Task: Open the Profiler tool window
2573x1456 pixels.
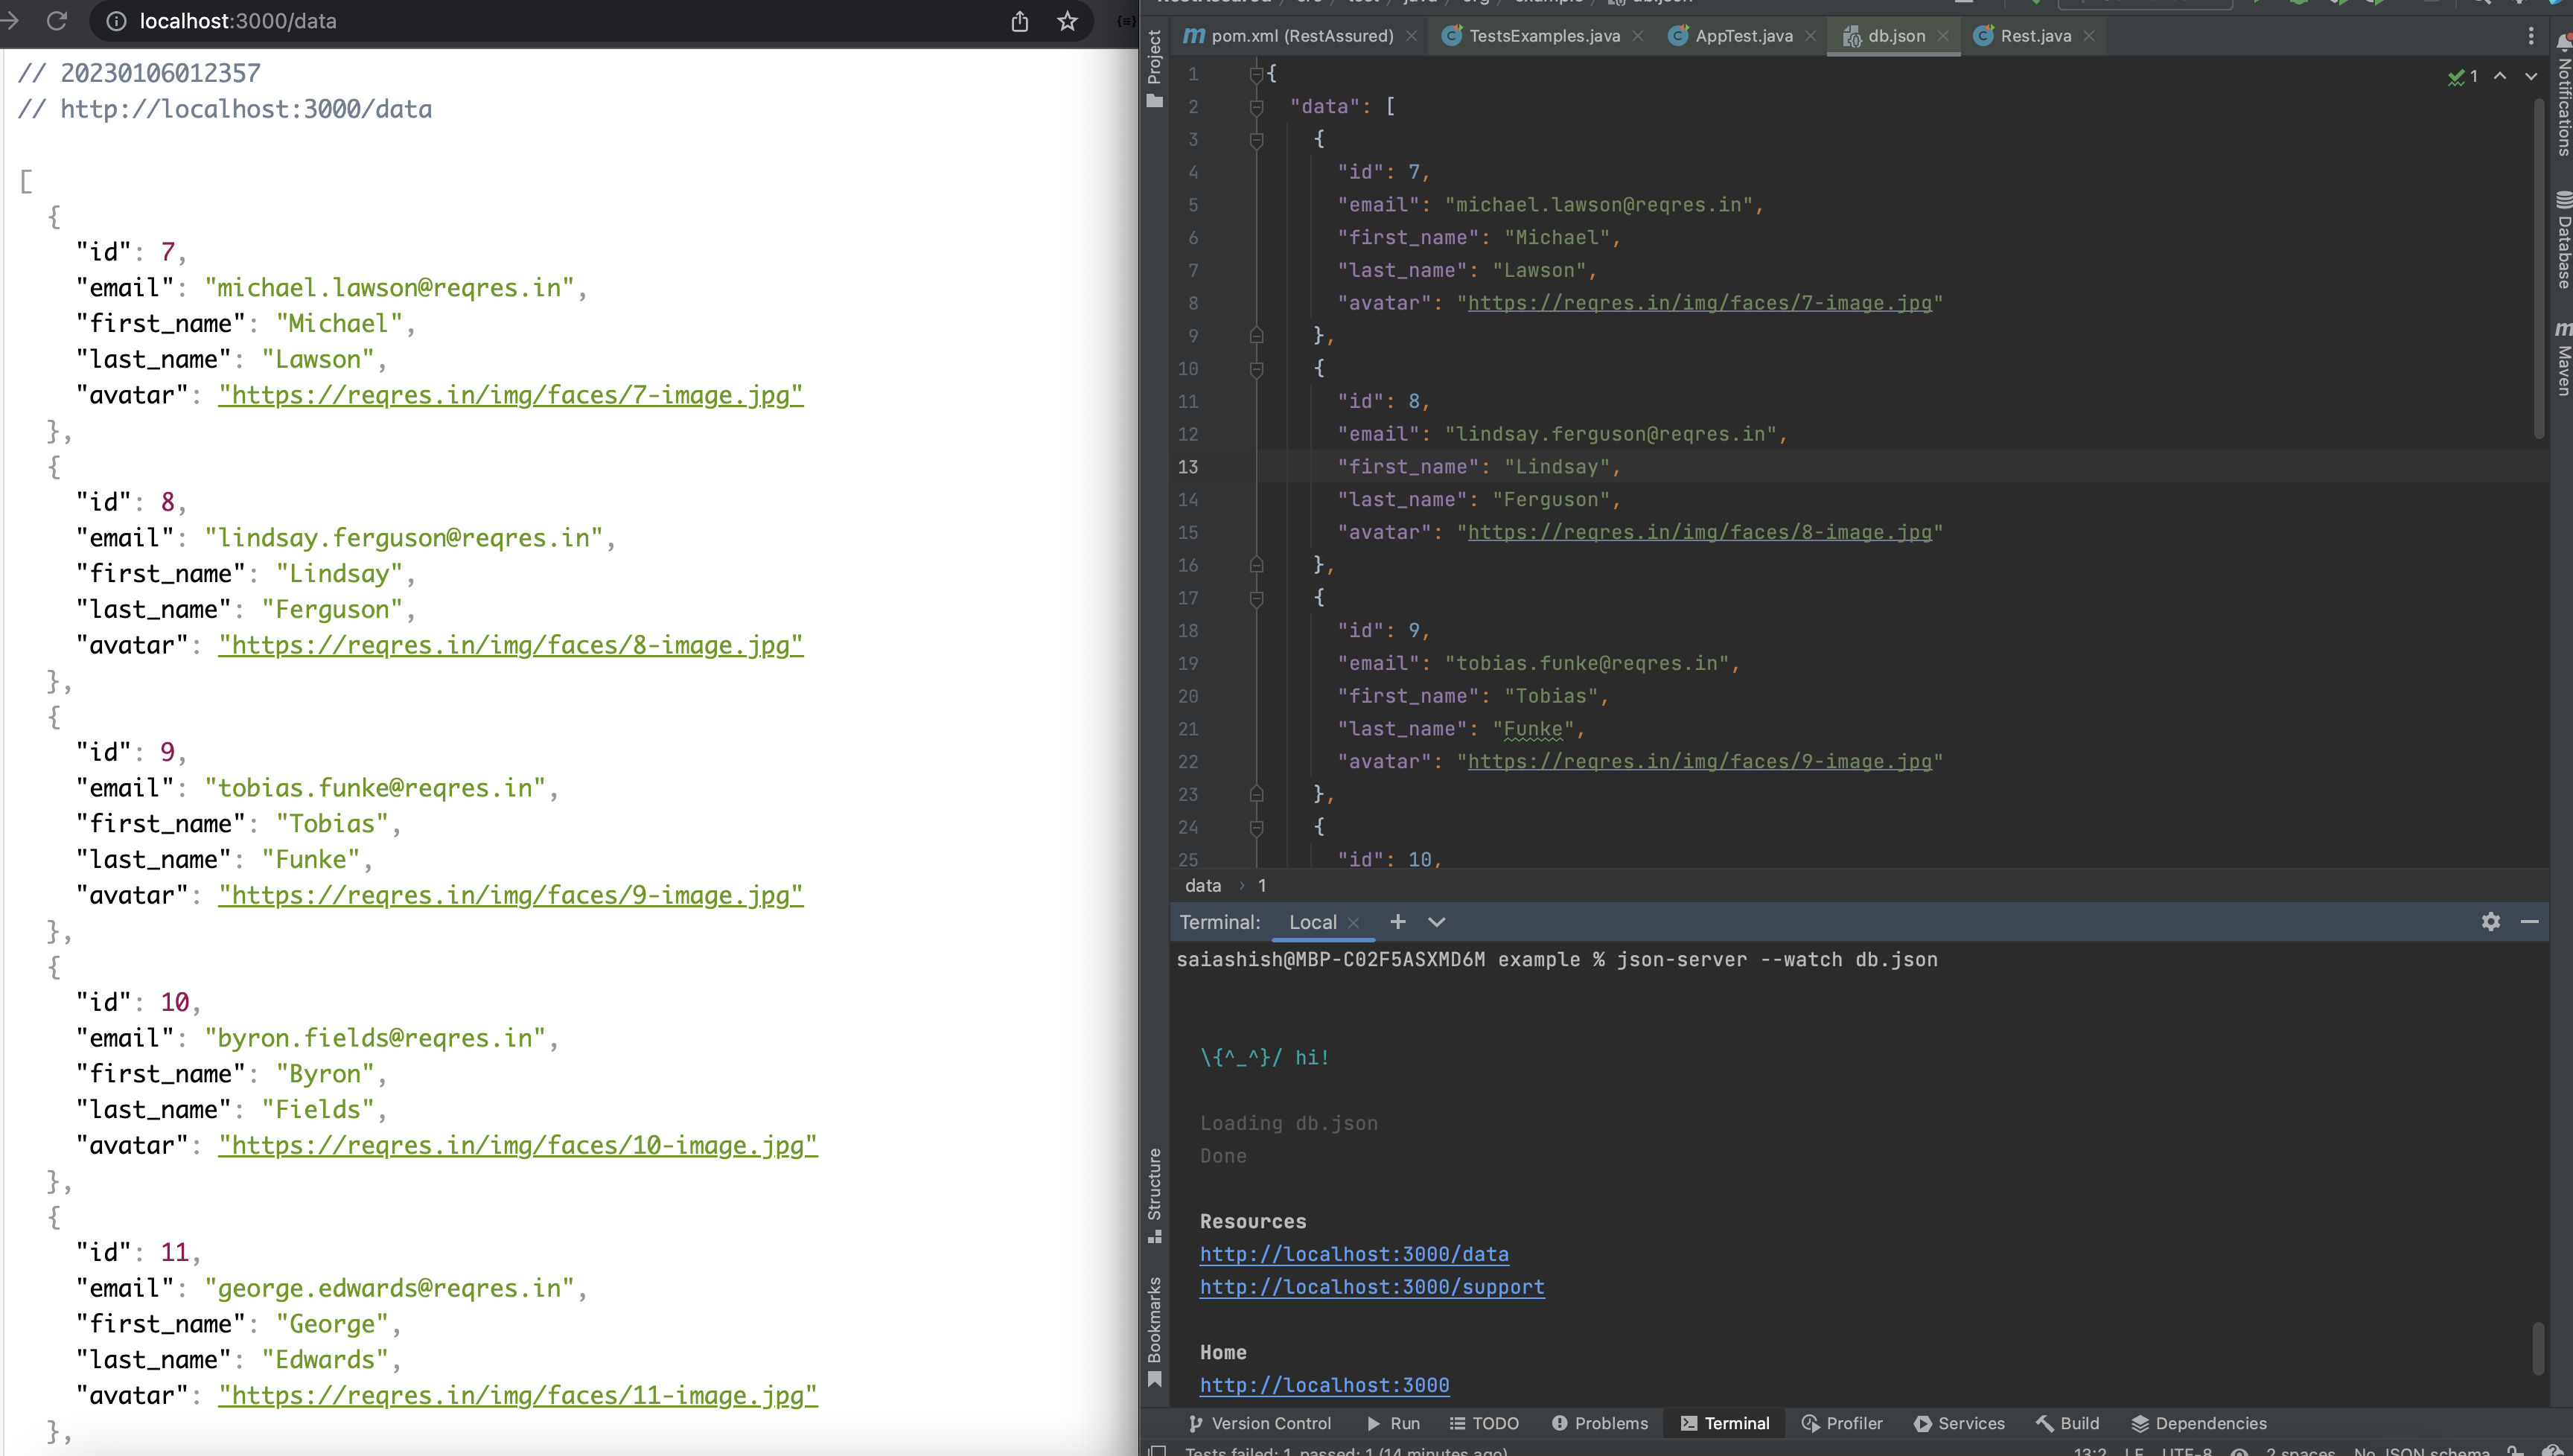Action: [1843, 1423]
